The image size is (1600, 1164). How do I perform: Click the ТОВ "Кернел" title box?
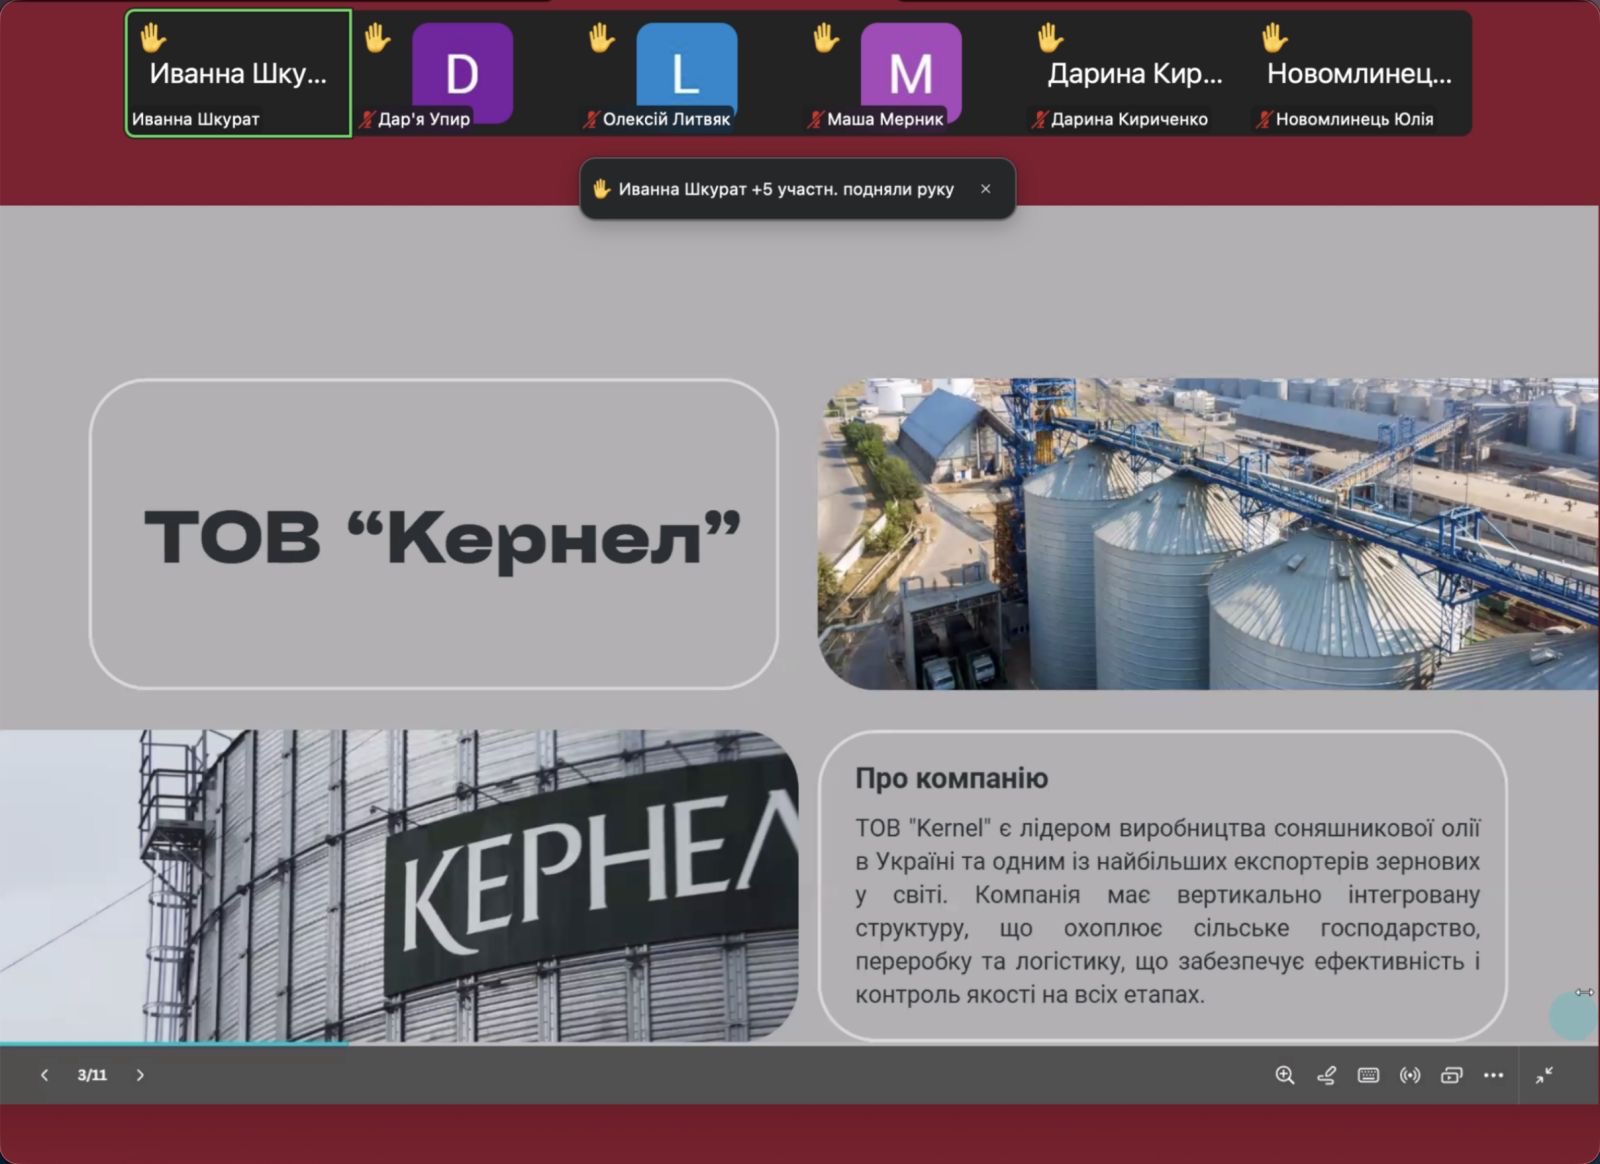point(434,534)
